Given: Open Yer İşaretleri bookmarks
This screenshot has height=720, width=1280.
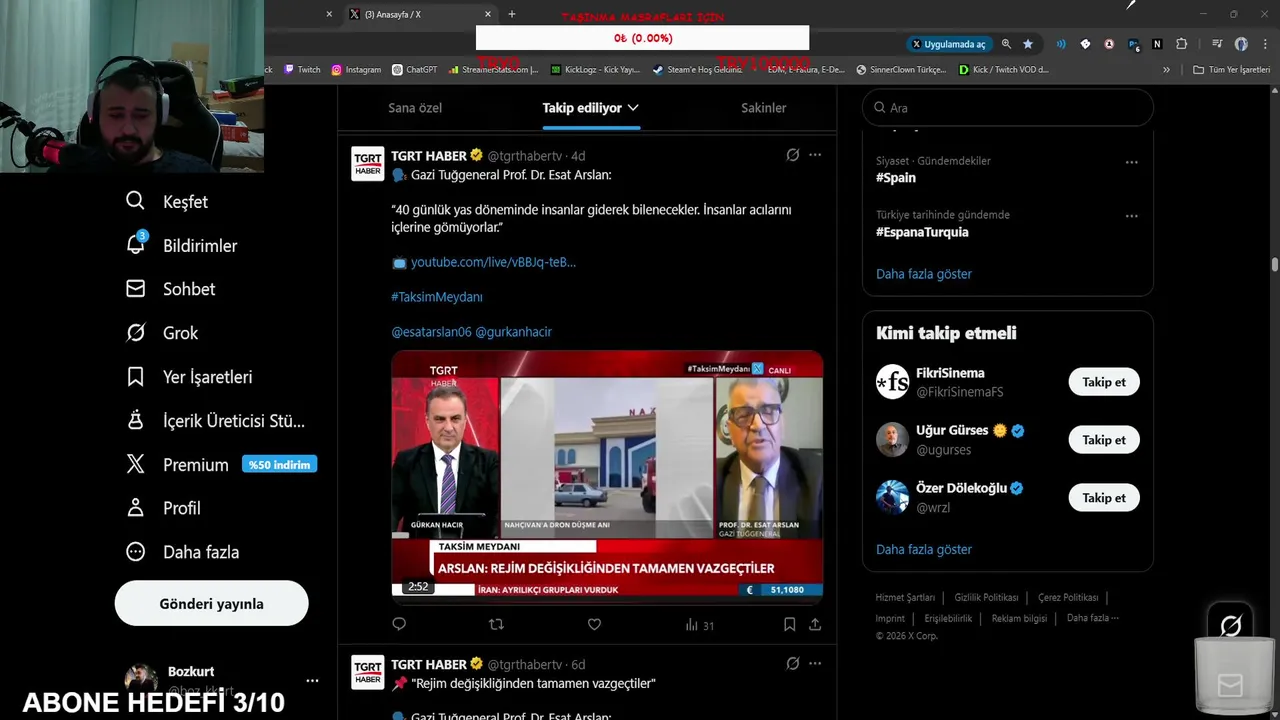Looking at the screenshot, I should click(x=189, y=377).
